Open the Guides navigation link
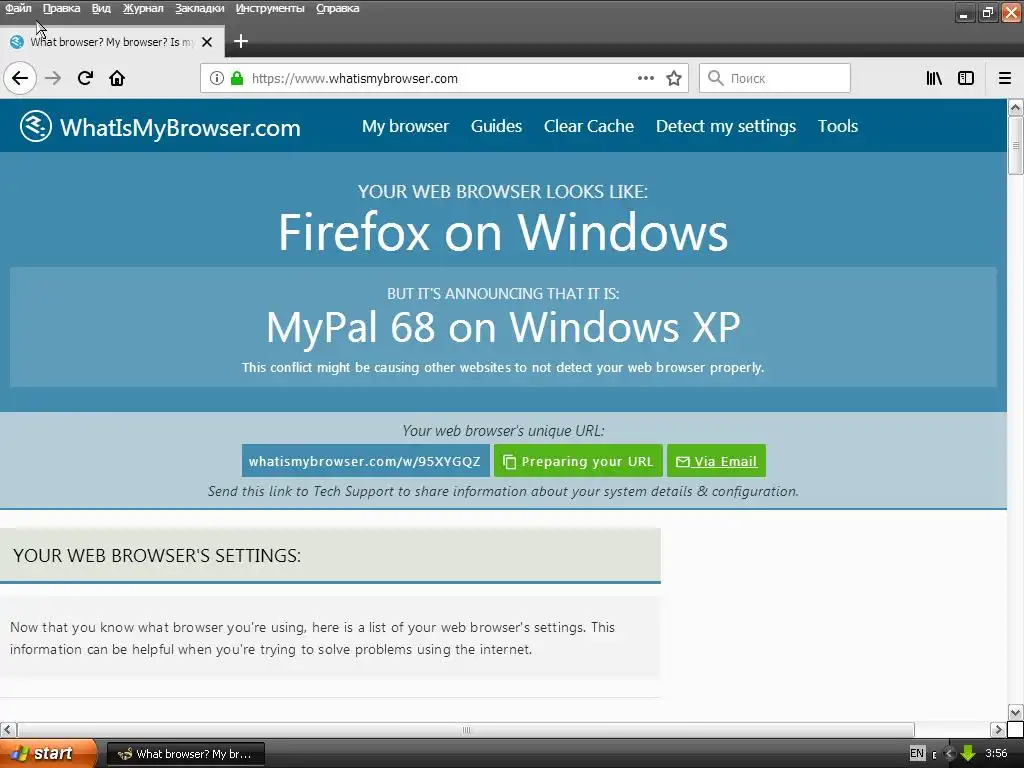Image resolution: width=1024 pixels, height=768 pixels. point(496,126)
